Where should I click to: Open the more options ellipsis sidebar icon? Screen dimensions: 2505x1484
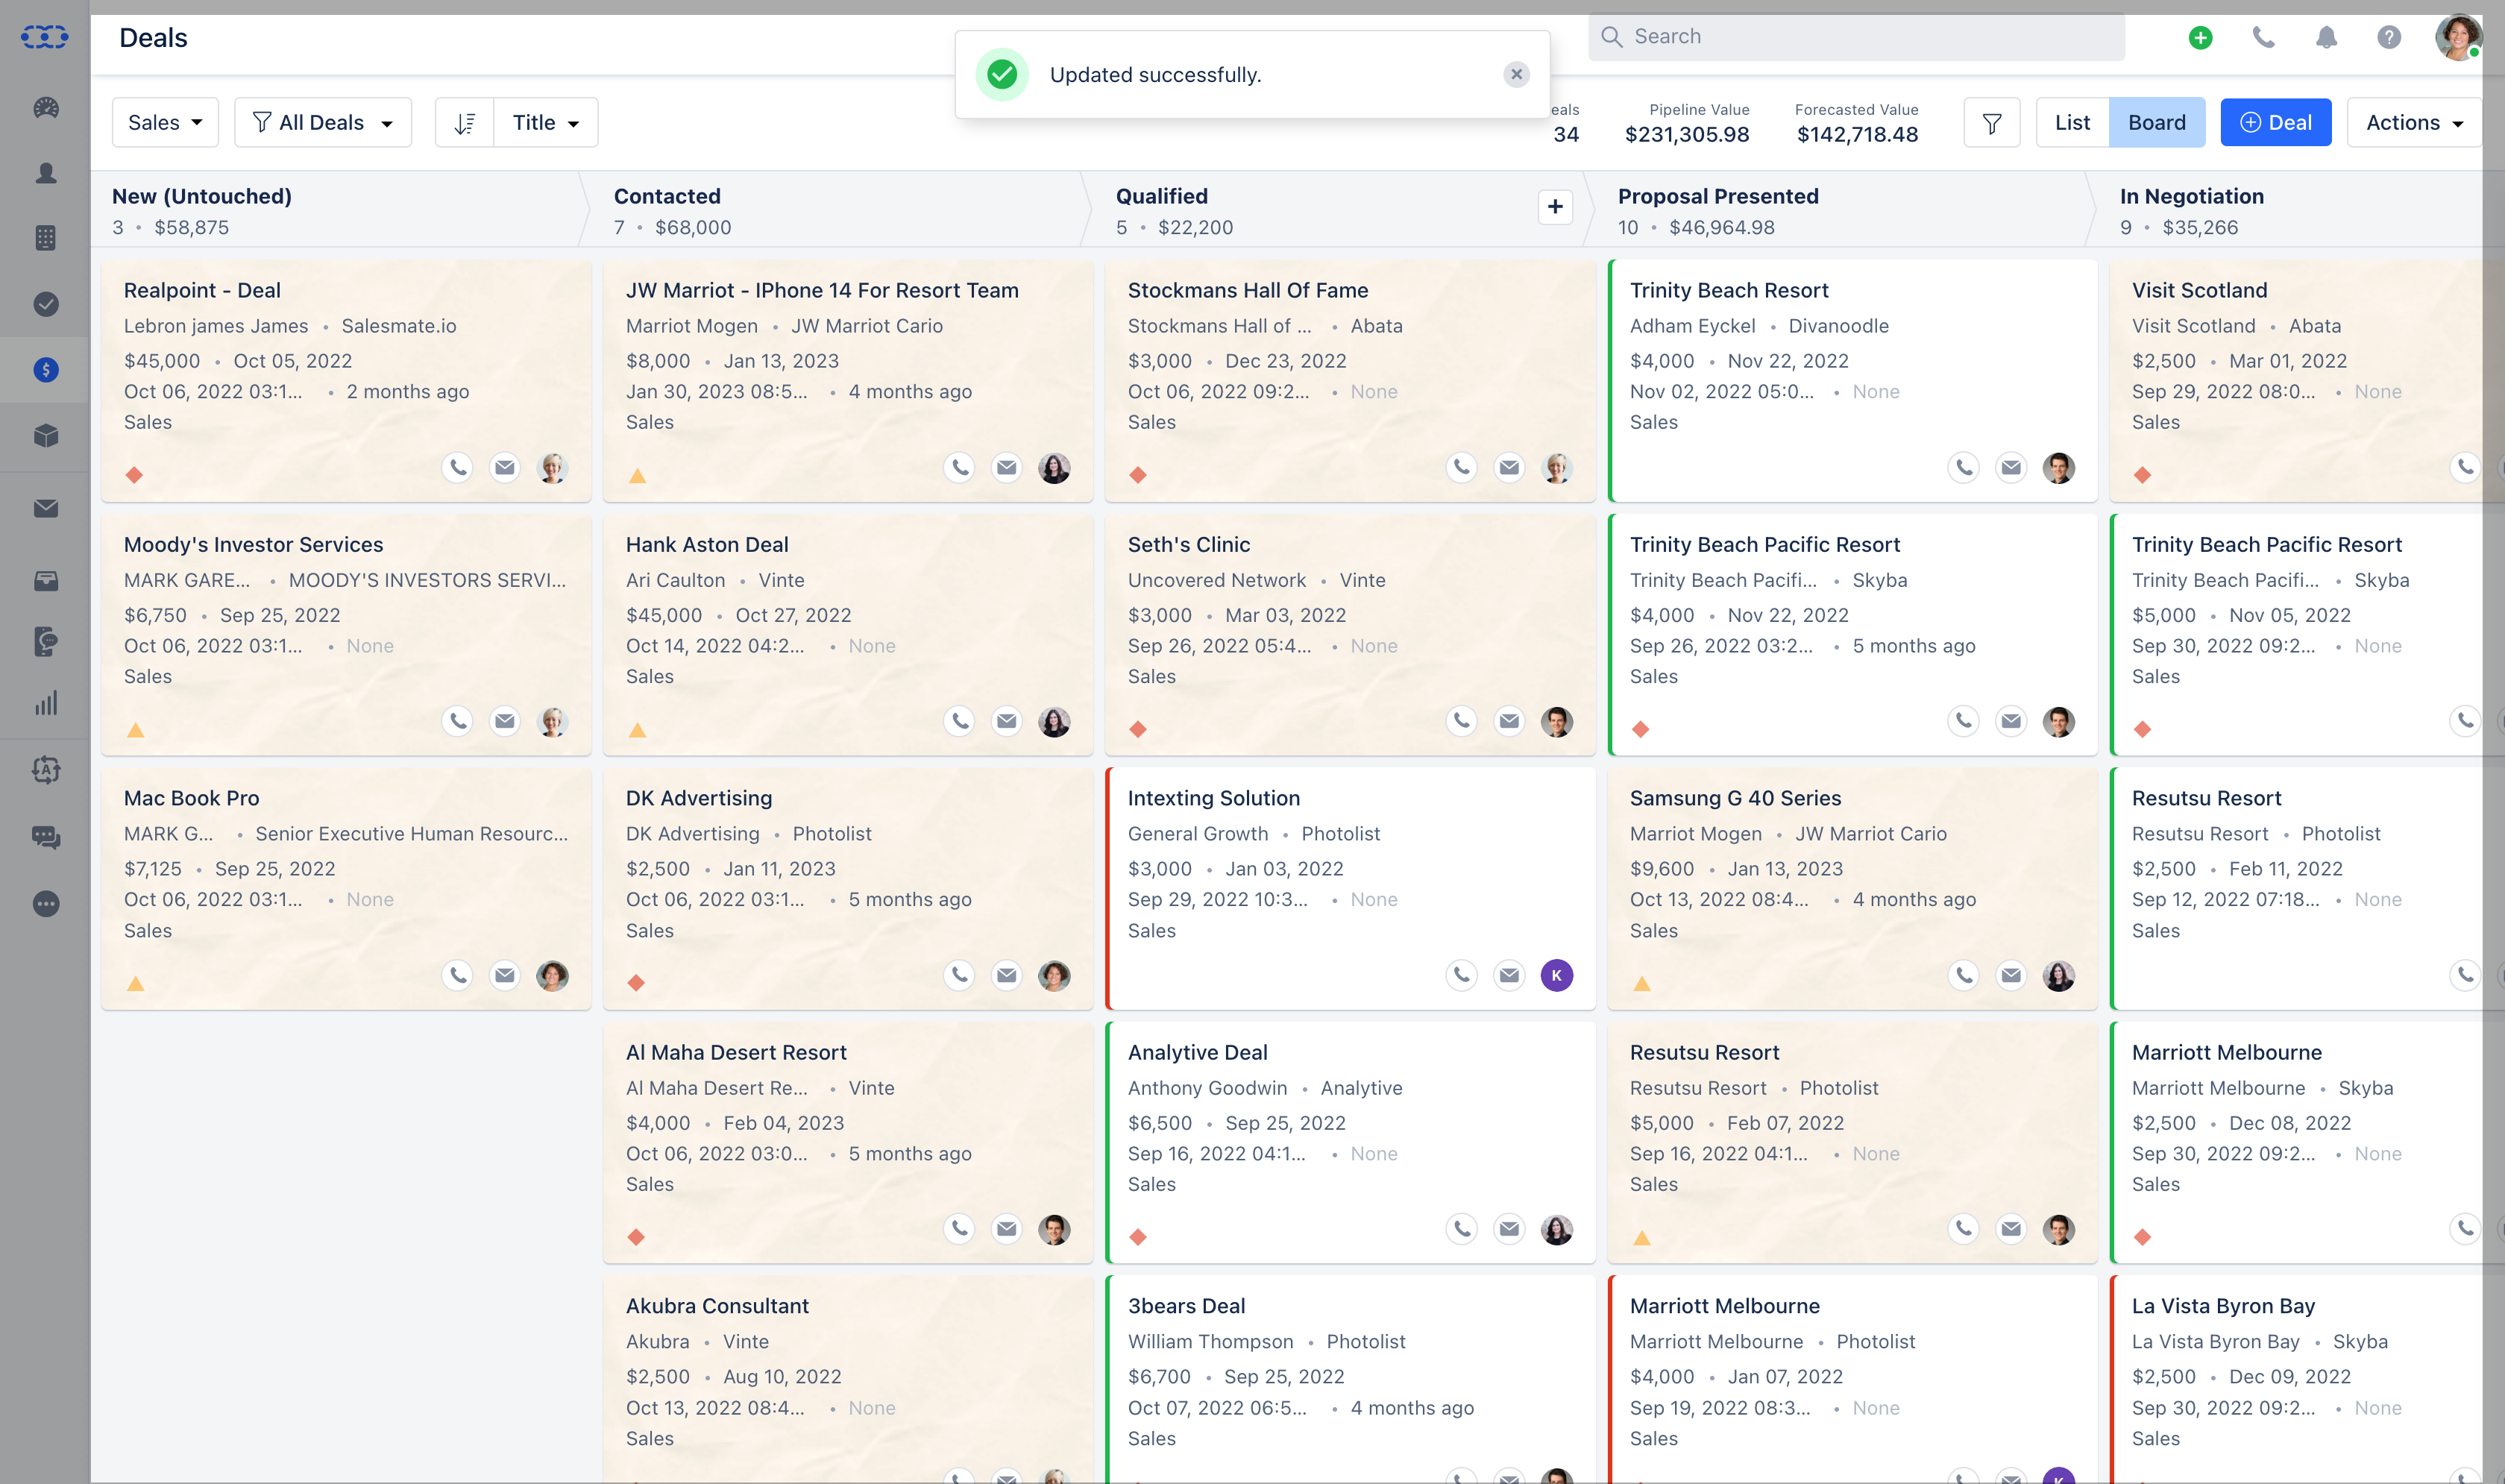point(46,904)
